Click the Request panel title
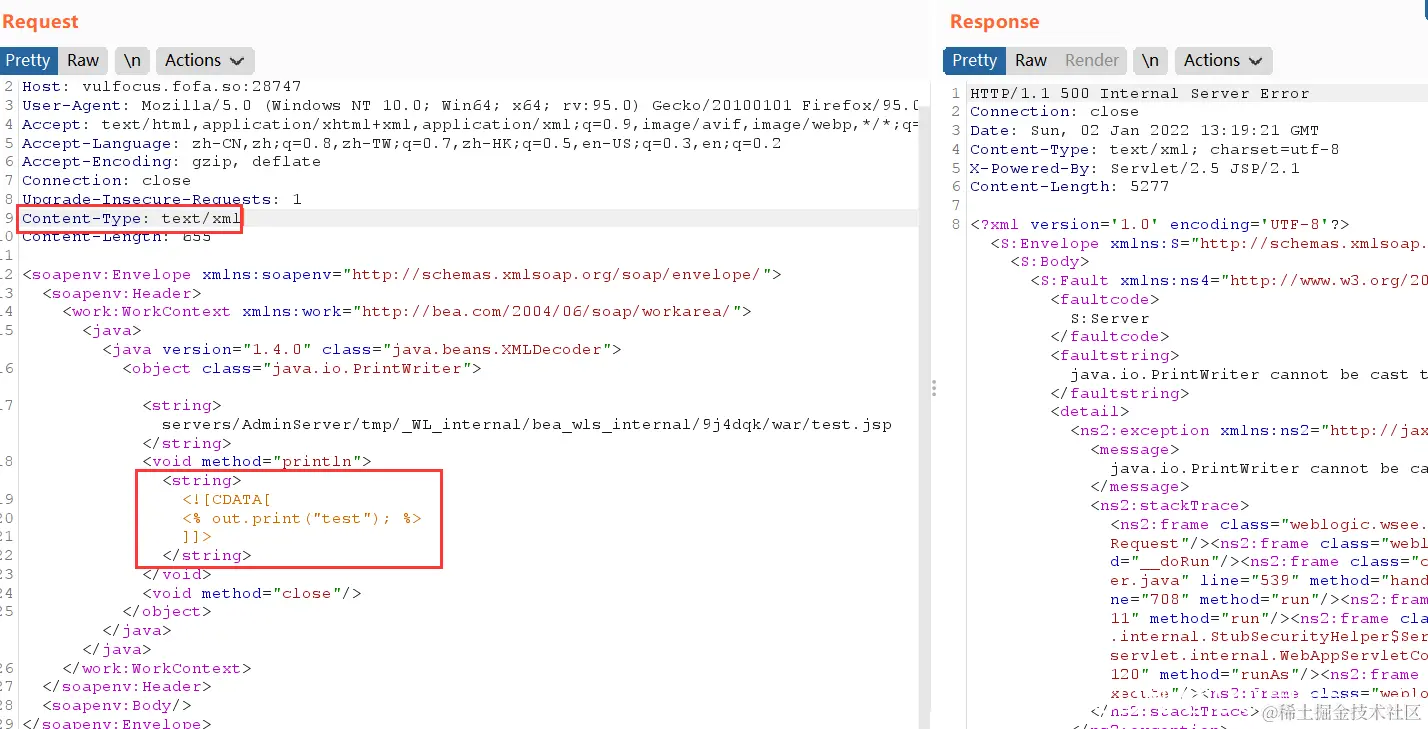This screenshot has width=1428, height=729. tap(40, 21)
